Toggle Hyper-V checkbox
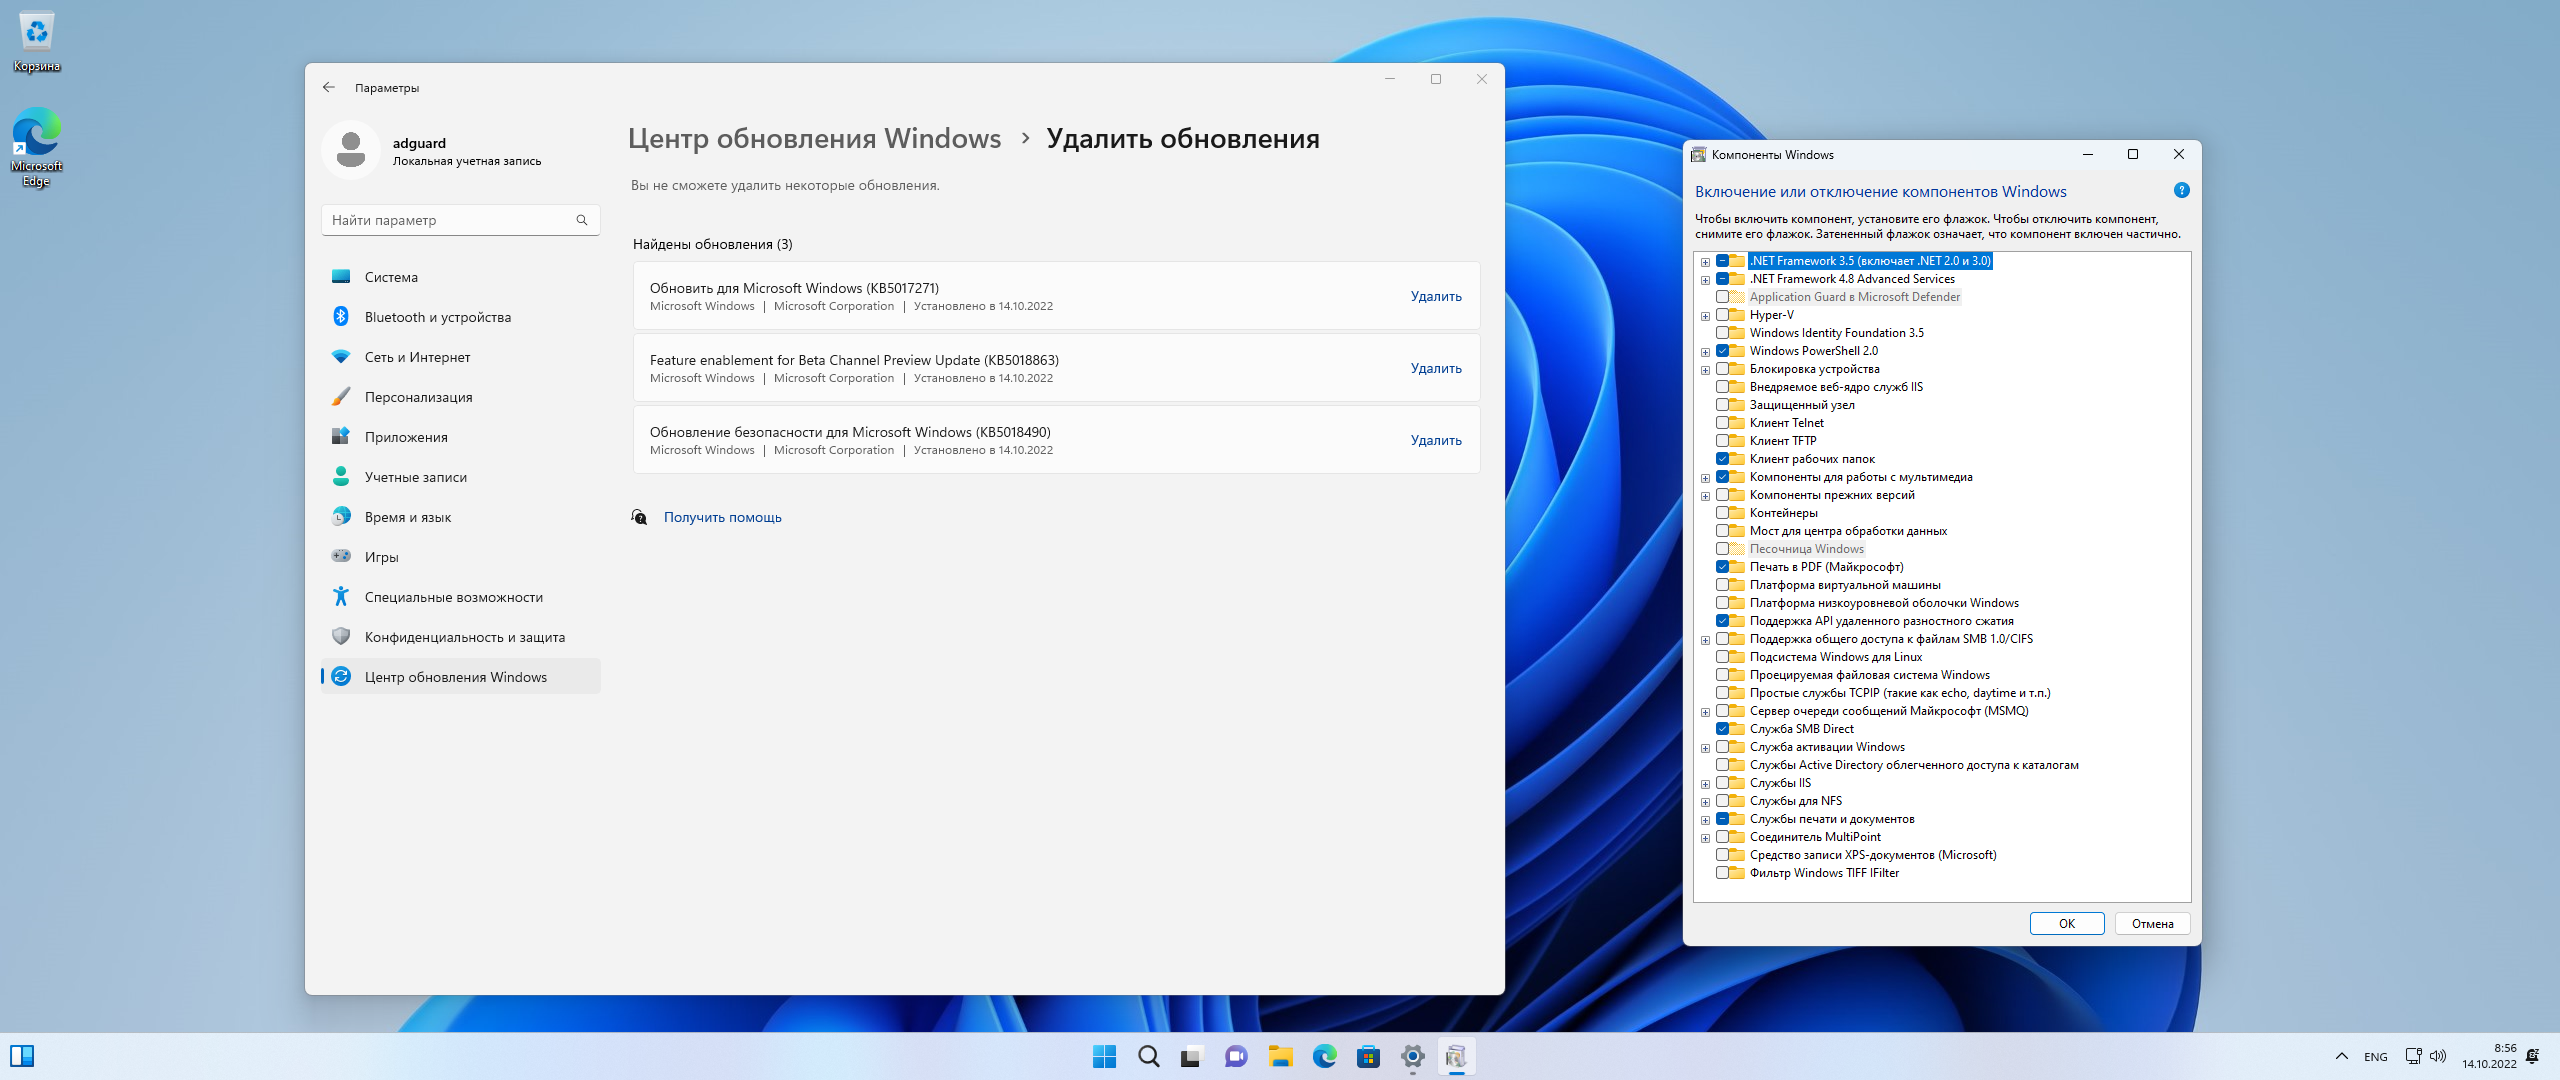 coord(1722,315)
